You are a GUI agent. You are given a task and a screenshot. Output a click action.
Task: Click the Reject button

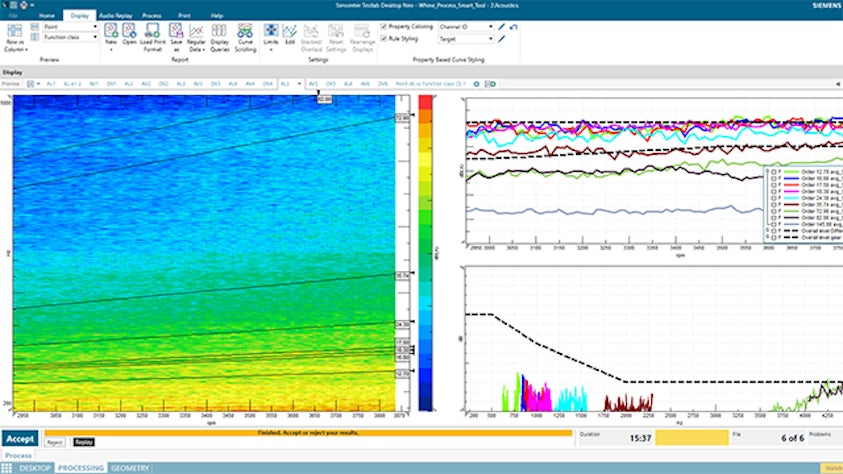(x=55, y=441)
